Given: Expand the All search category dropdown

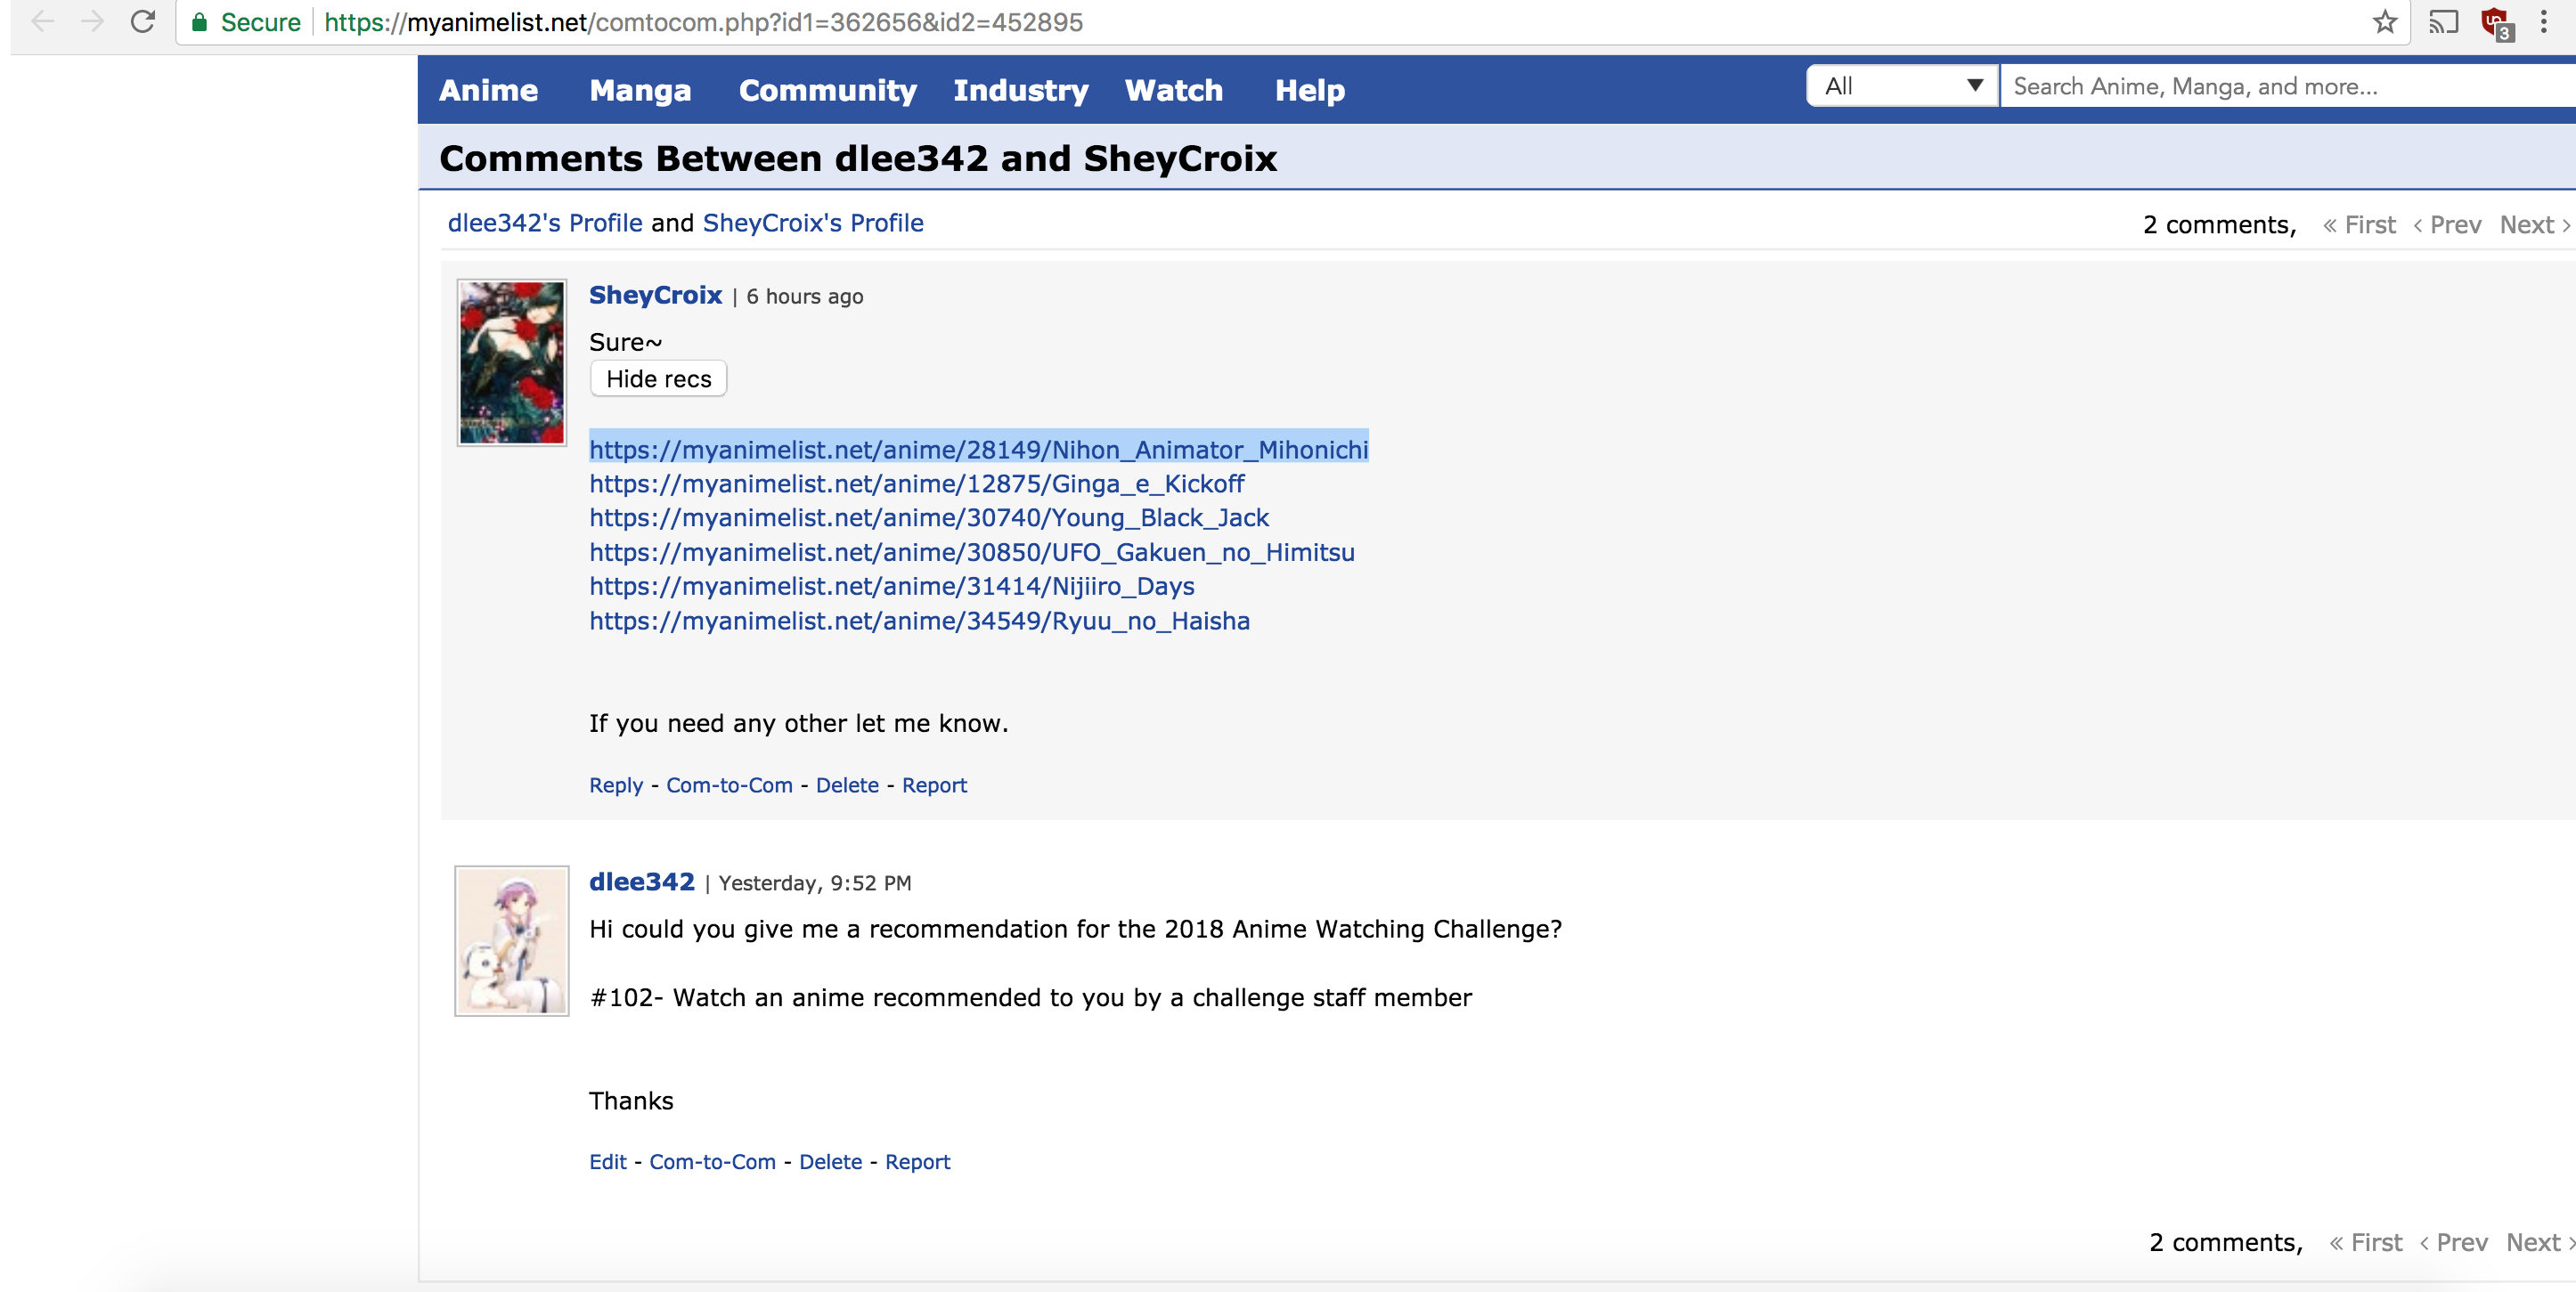Looking at the screenshot, I should coord(1902,86).
